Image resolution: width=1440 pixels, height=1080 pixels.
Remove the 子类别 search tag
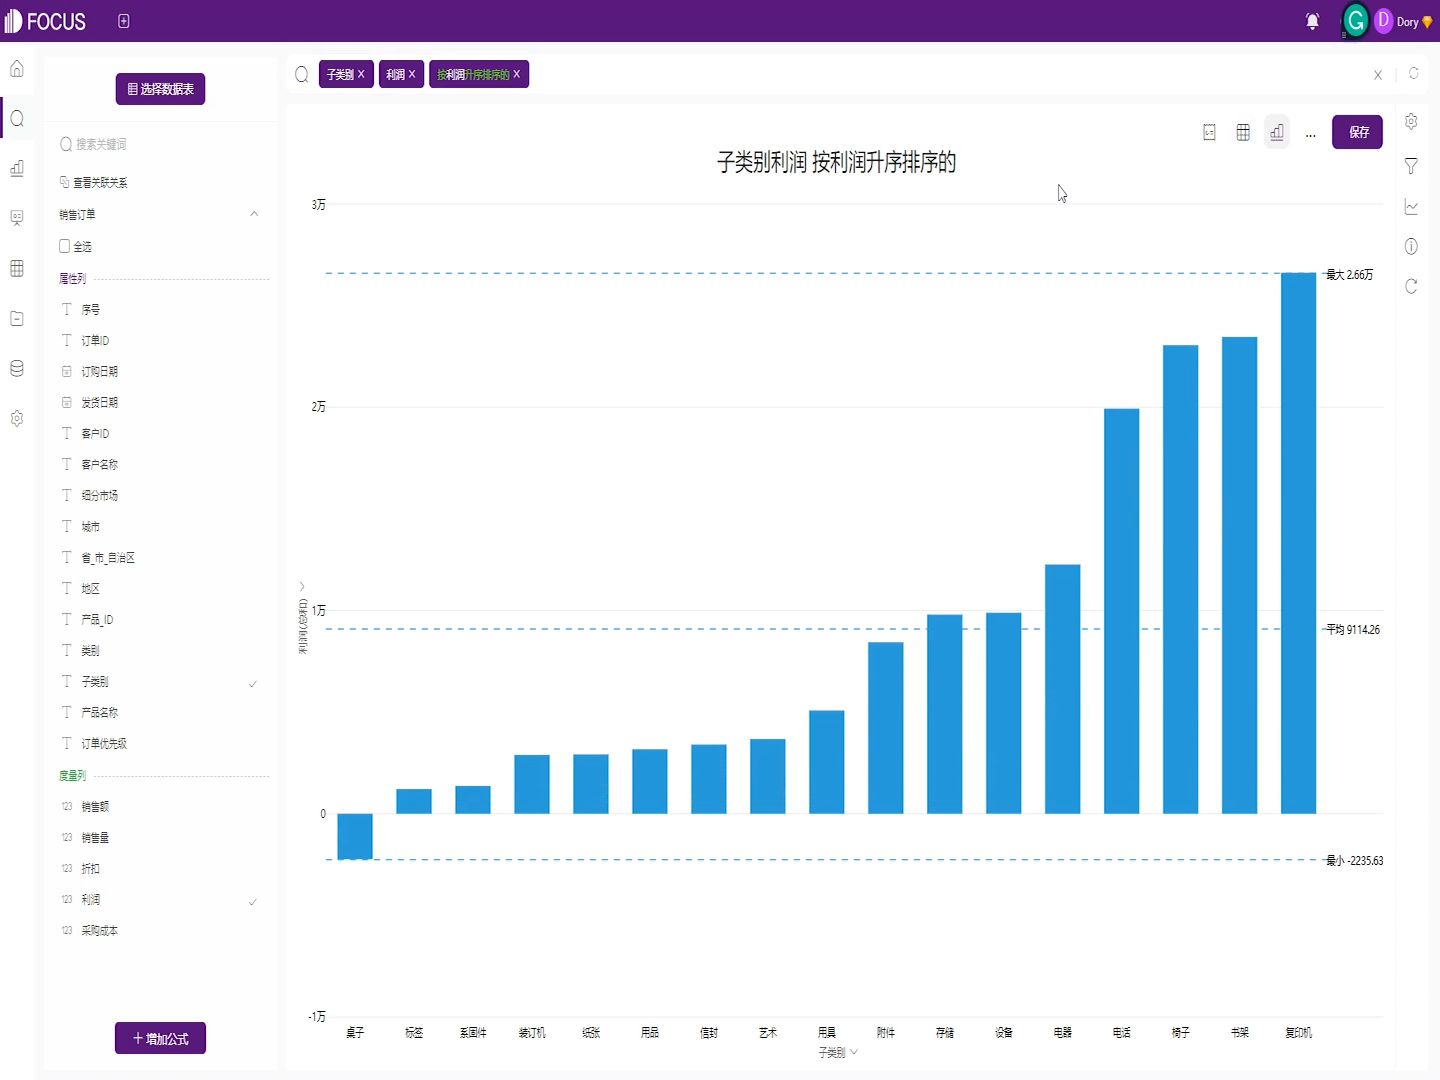[361, 74]
